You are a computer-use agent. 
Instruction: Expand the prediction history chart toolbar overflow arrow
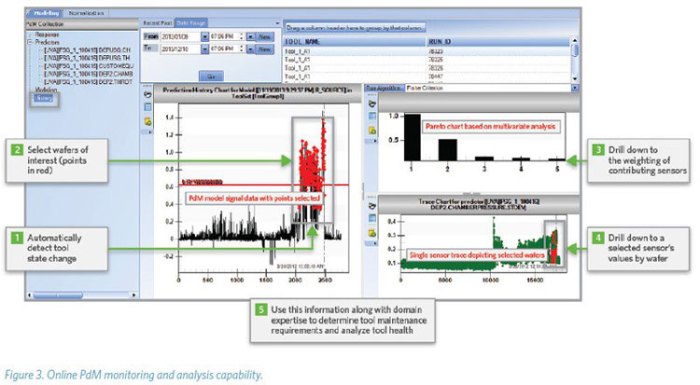(150, 132)
